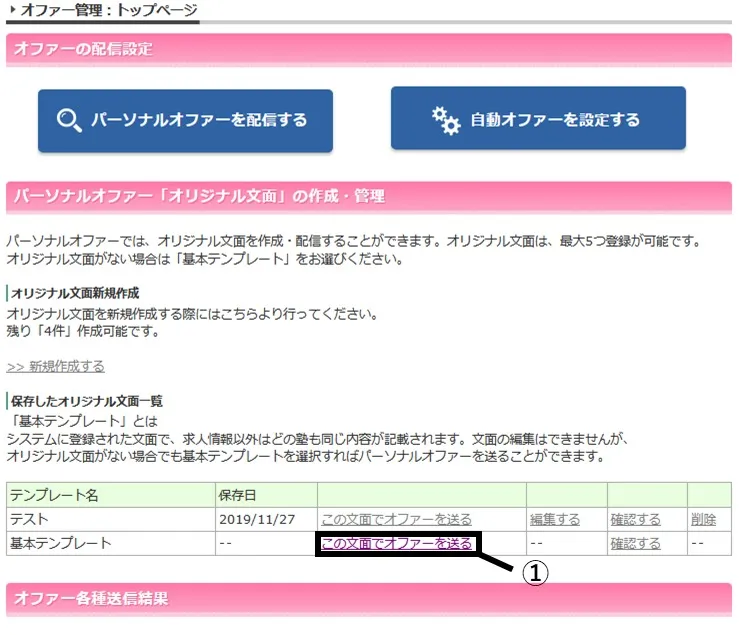Click the magnifier icon on the personal offer button
Viewport: 739px width, 635px height.
click(x=68, y=121)
